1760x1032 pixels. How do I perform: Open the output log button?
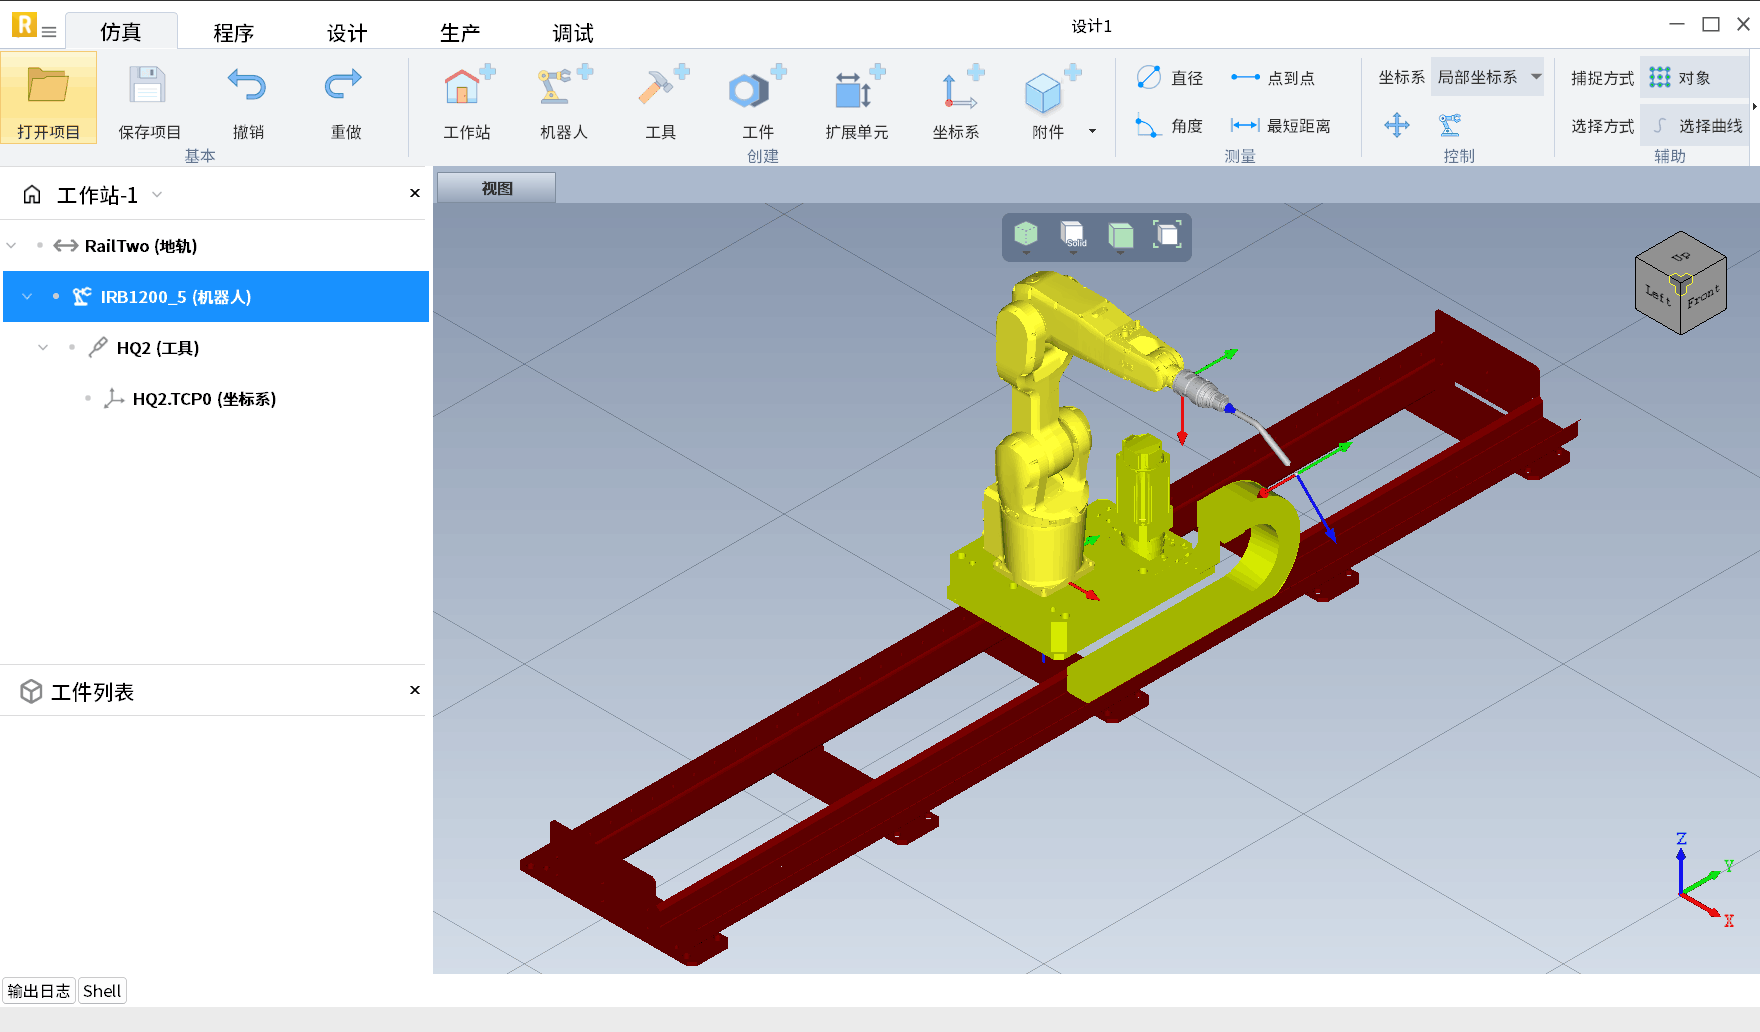pos(39,991)
